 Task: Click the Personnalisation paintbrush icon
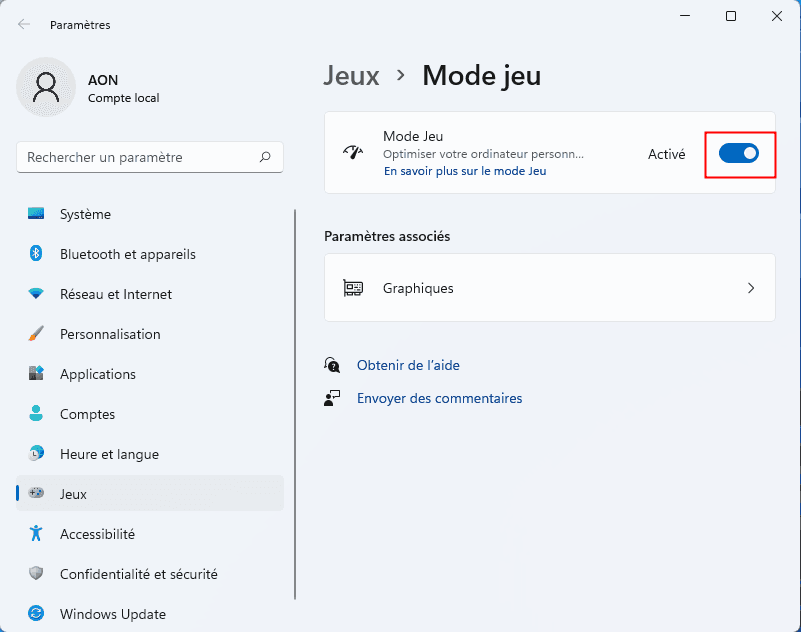tap(37, 334)
